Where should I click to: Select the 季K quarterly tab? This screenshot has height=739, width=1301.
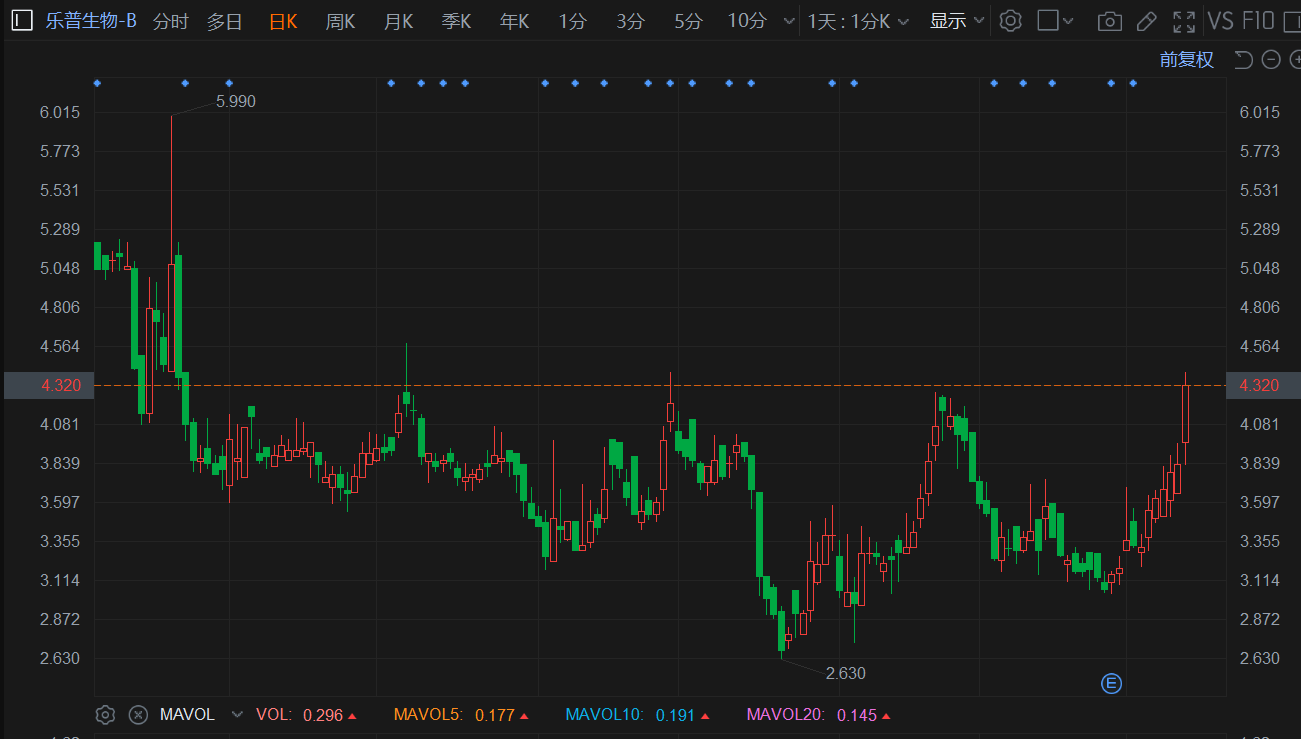457,21
